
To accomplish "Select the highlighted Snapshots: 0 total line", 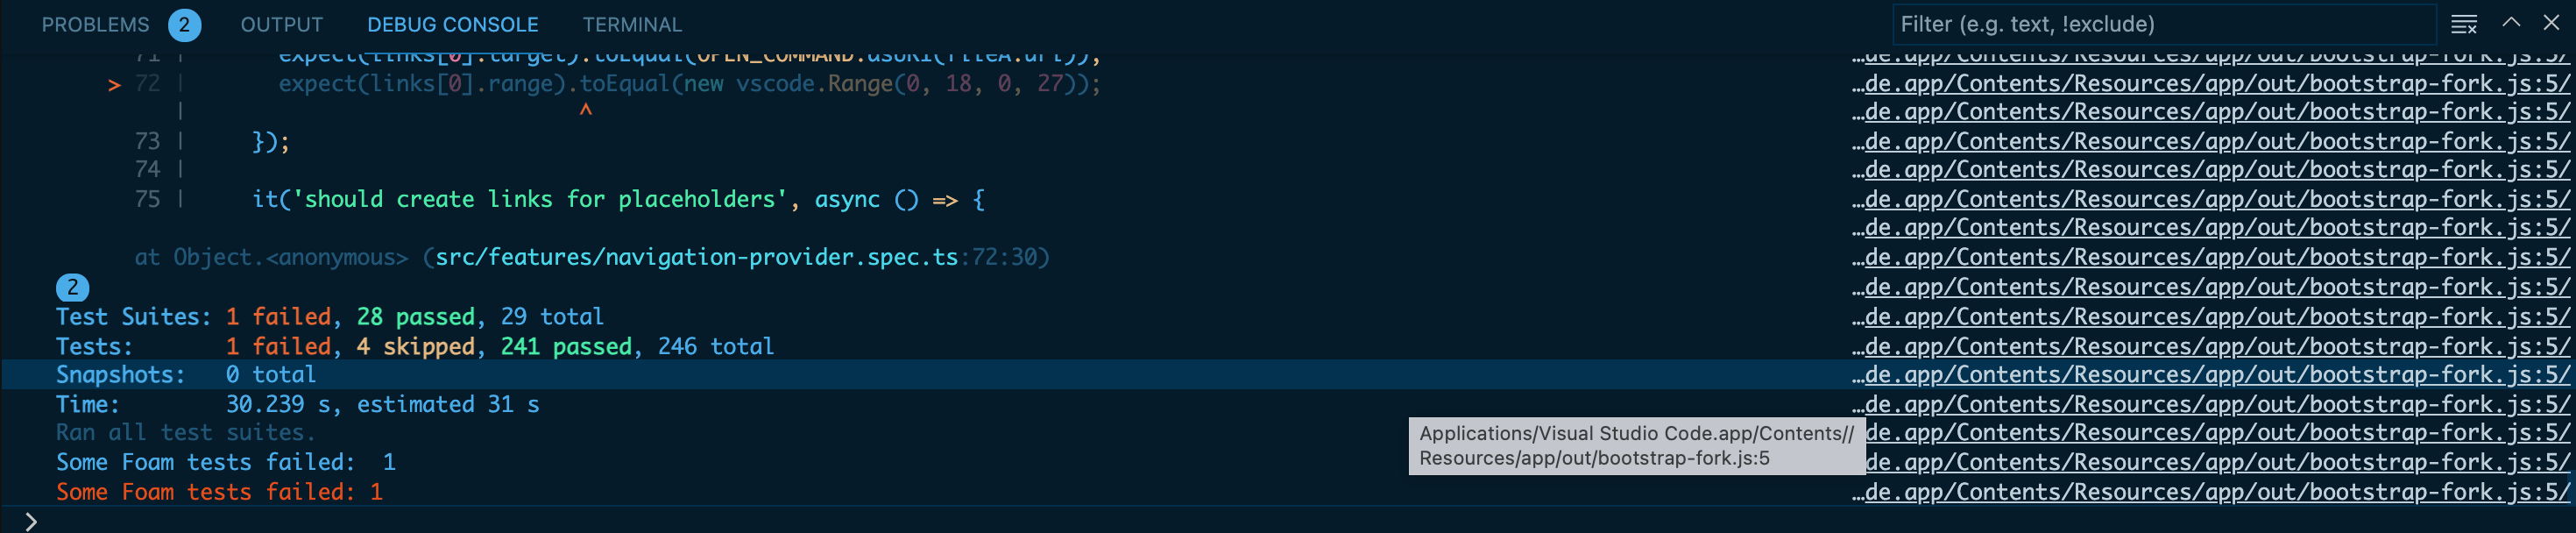I will (185, 375).
